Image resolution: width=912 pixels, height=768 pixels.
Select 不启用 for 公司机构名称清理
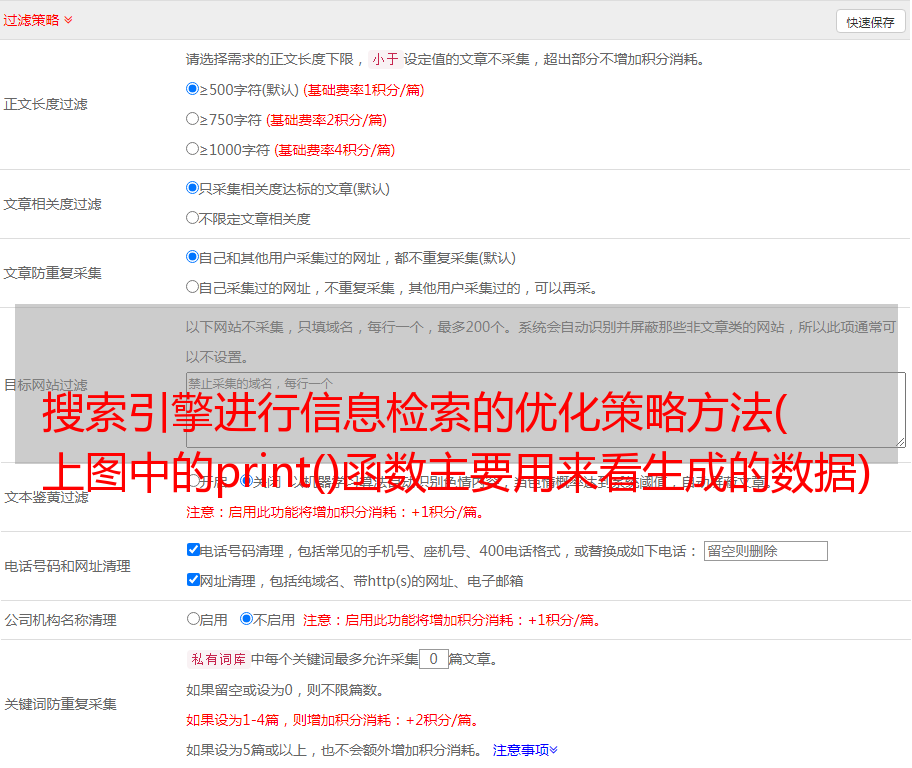coord(246,619)
